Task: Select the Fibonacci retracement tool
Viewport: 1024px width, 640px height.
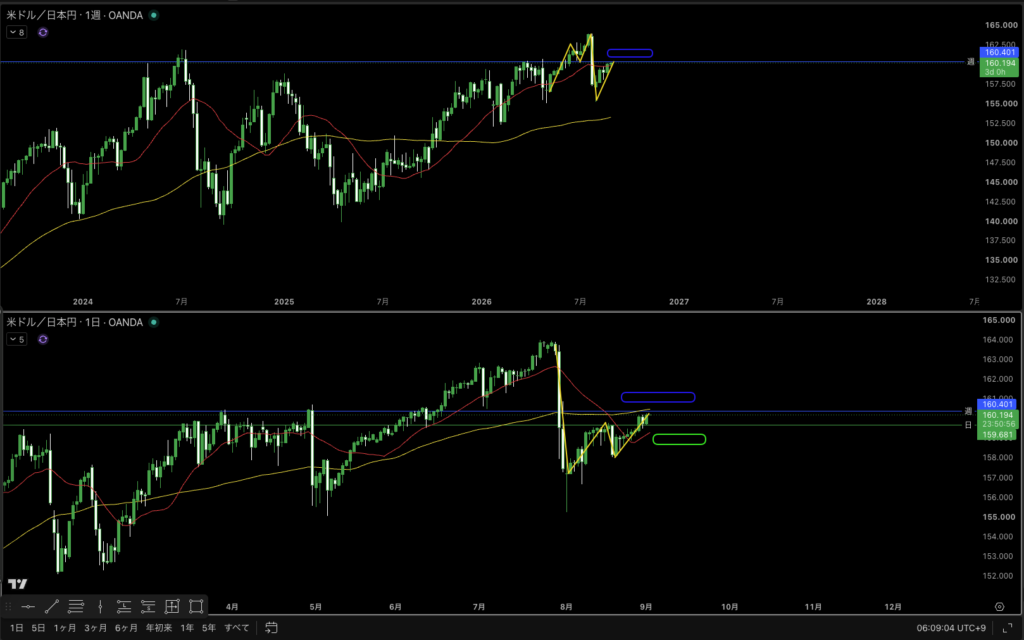Action: (76, 607)
